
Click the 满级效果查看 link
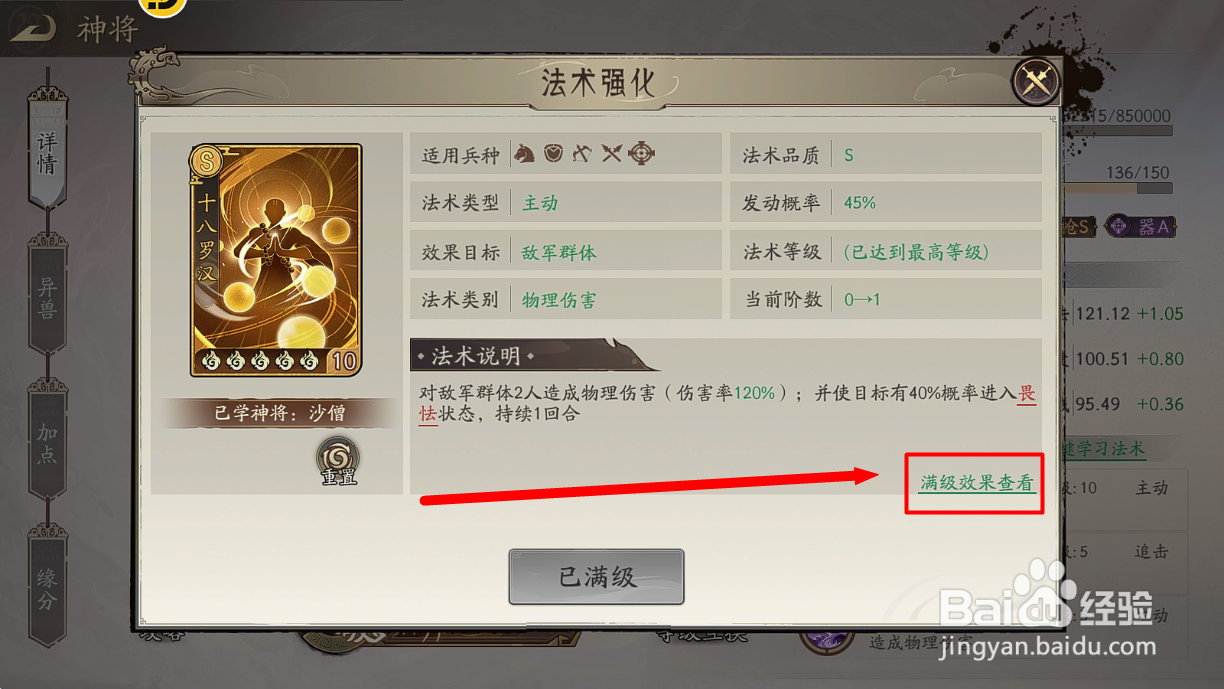pos(976,483)
